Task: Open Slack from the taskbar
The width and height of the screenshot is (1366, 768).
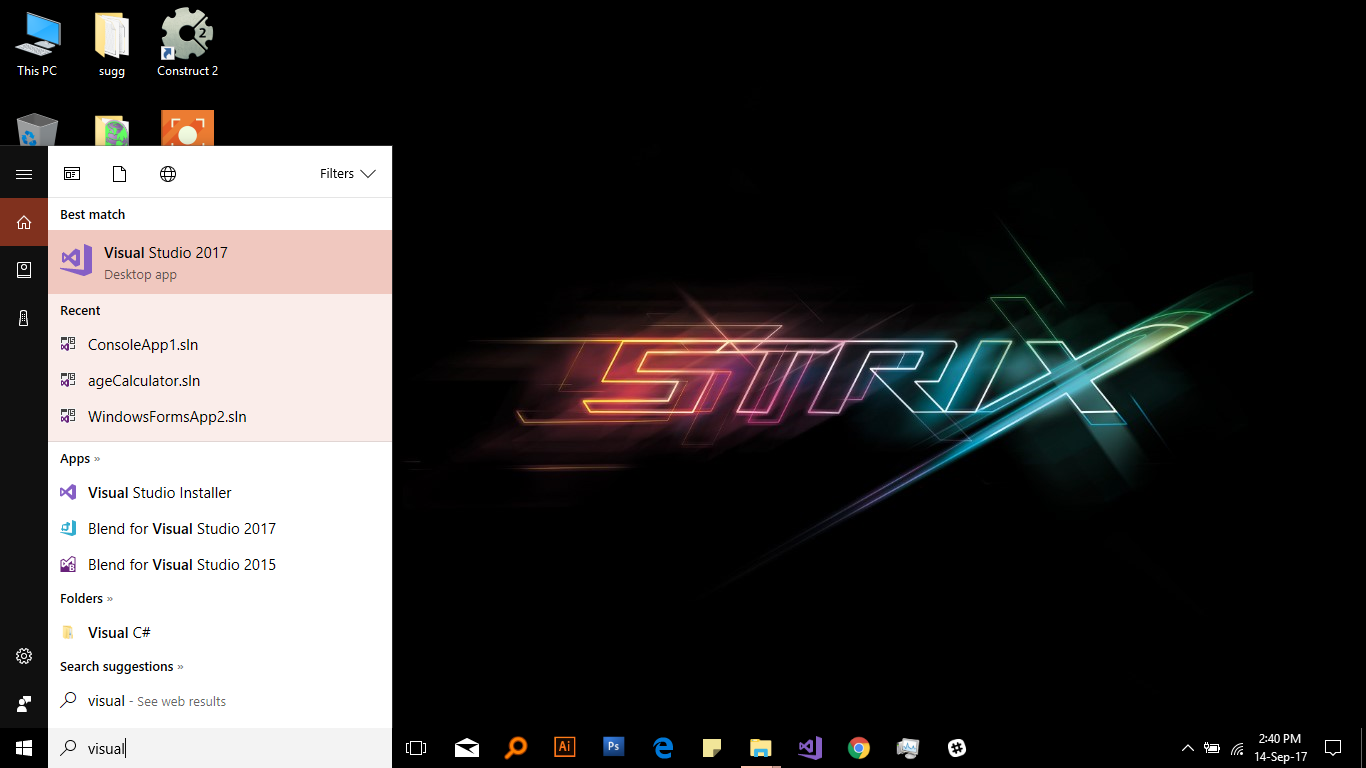Action: pos(956,748)
